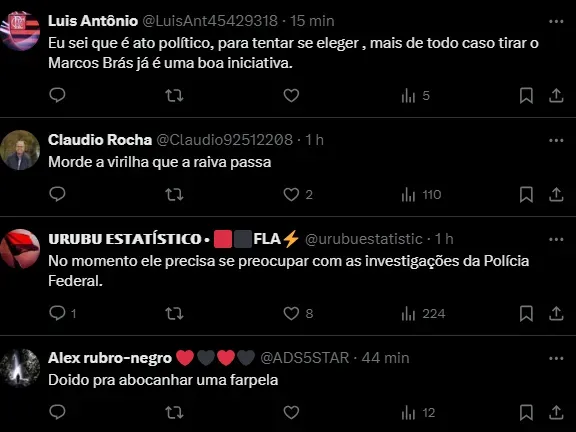Viewport: 576px width, 432px height.
Task: Open the @ADS5STAR handle
Action: pos(305,358)
